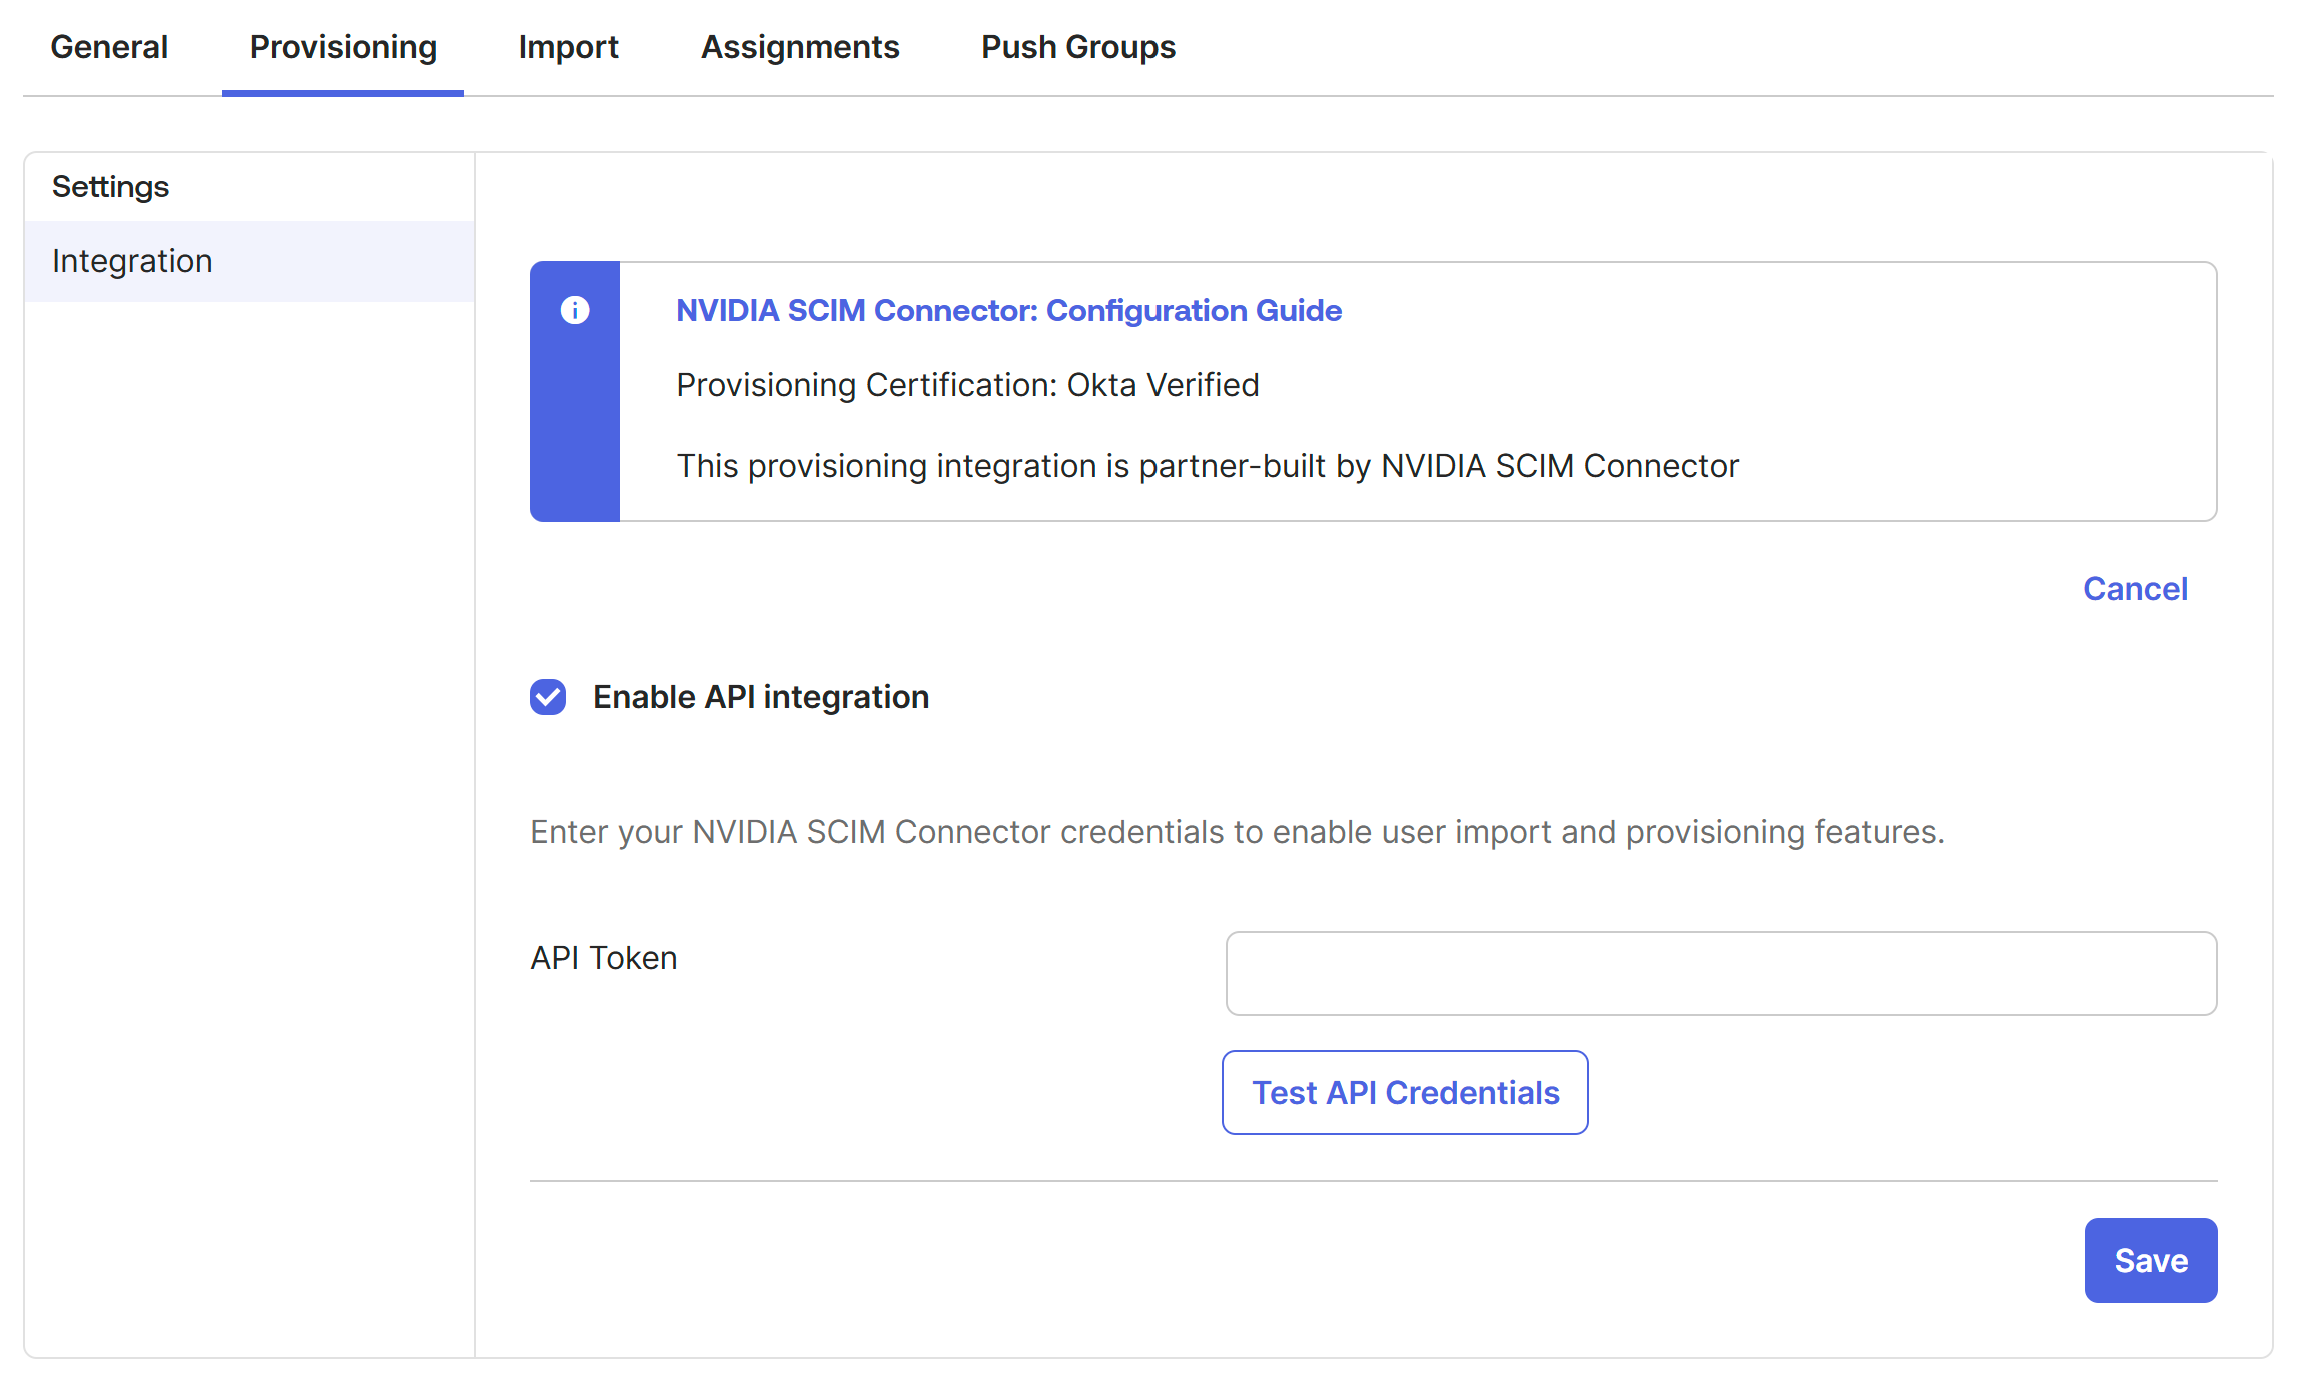Click the credentials instruction paragraph

click(1237, 832)
